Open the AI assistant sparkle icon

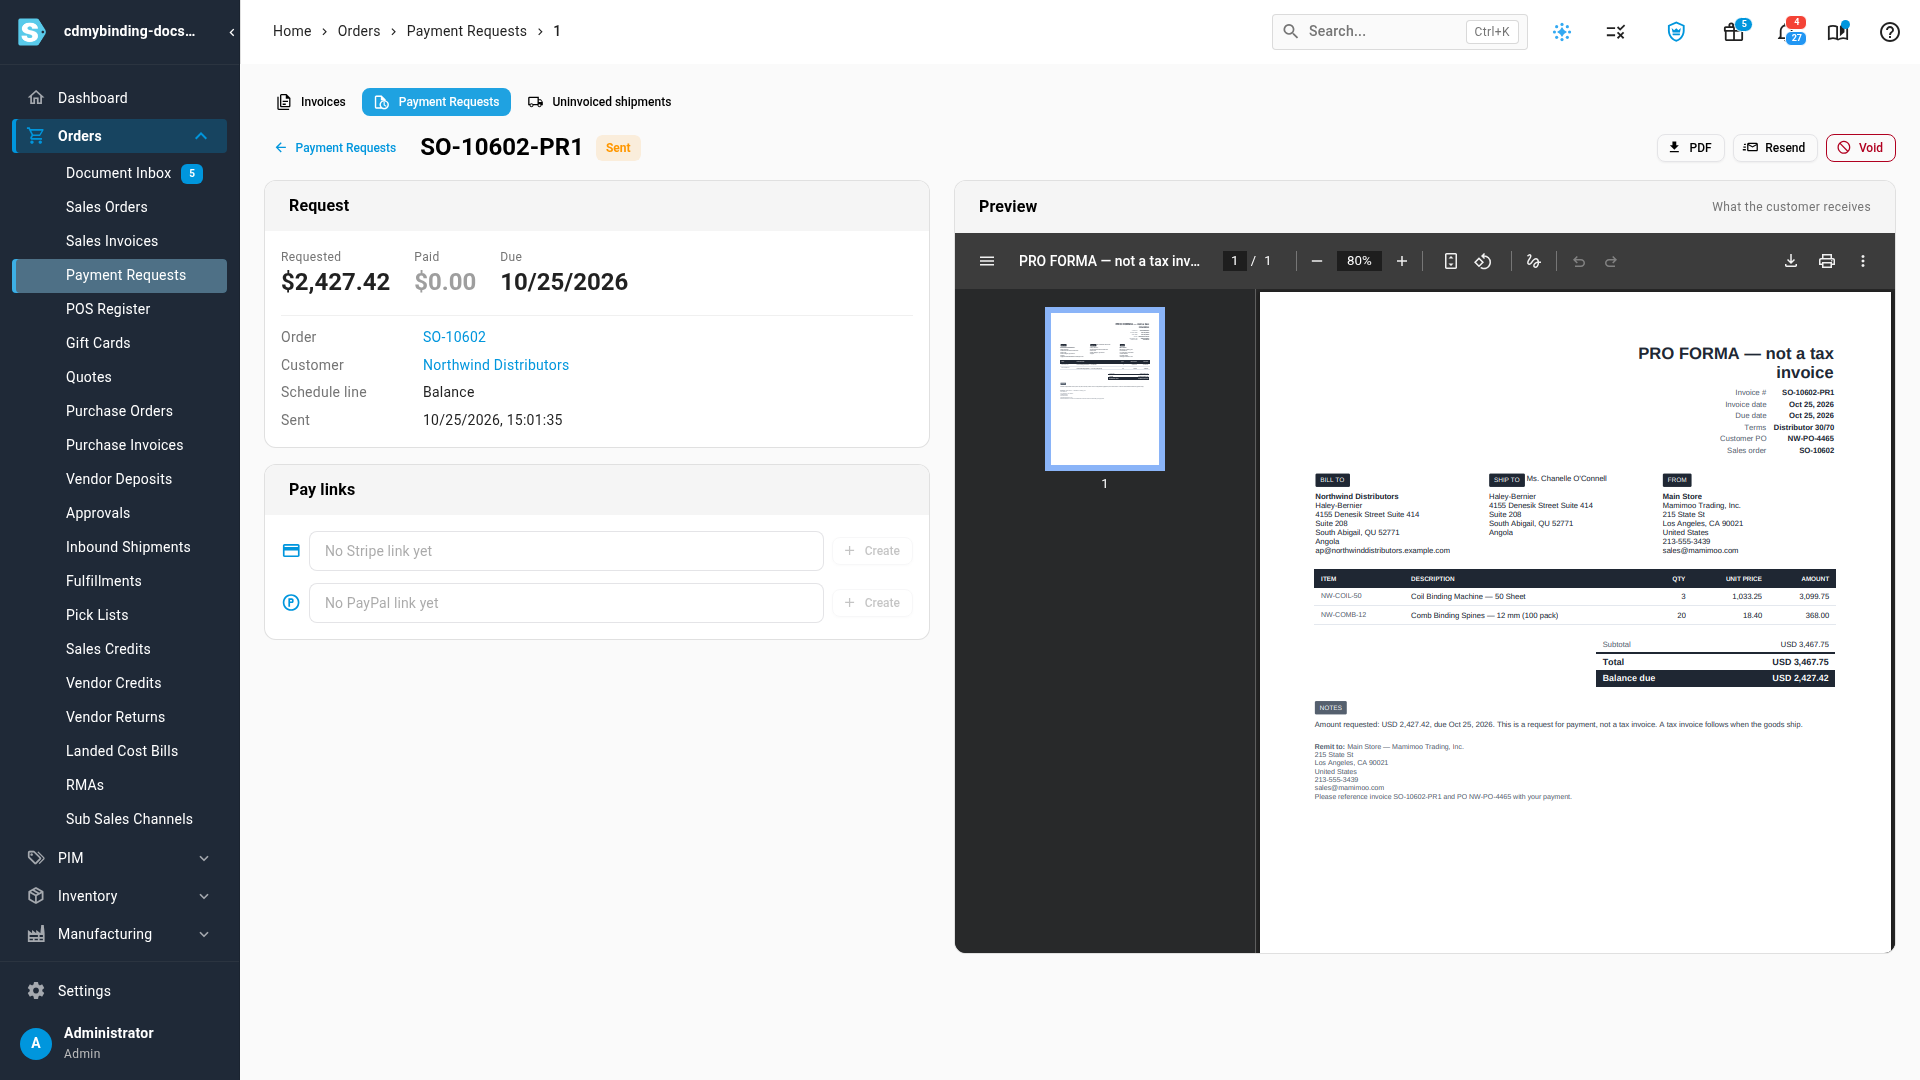tap(1562, 32)
